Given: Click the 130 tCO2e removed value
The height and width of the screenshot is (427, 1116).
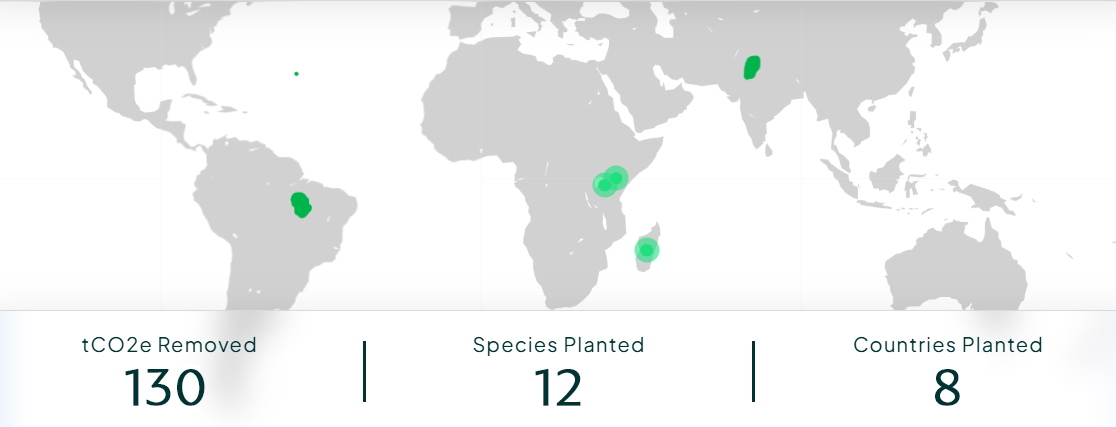Looking at the screenshot, I should [165, 388].
